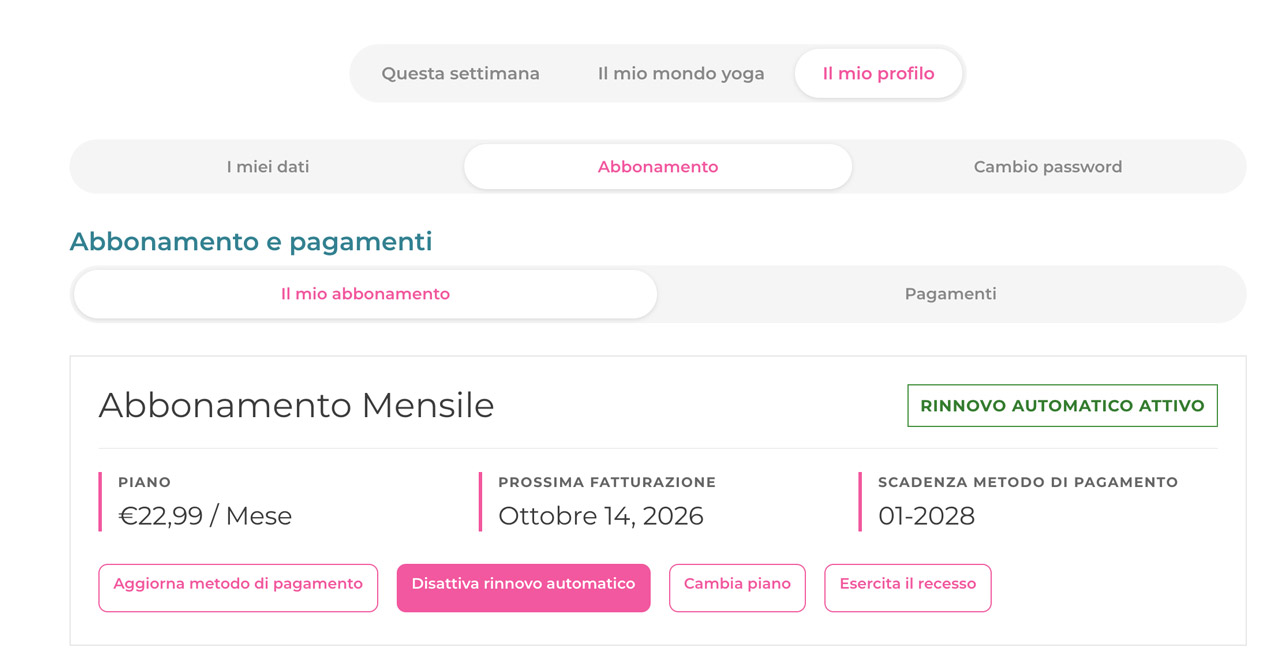The width and height of the screenshot is (1280, 664).
Task: Choose the Cambia piano button
Action: click(737, 588)
